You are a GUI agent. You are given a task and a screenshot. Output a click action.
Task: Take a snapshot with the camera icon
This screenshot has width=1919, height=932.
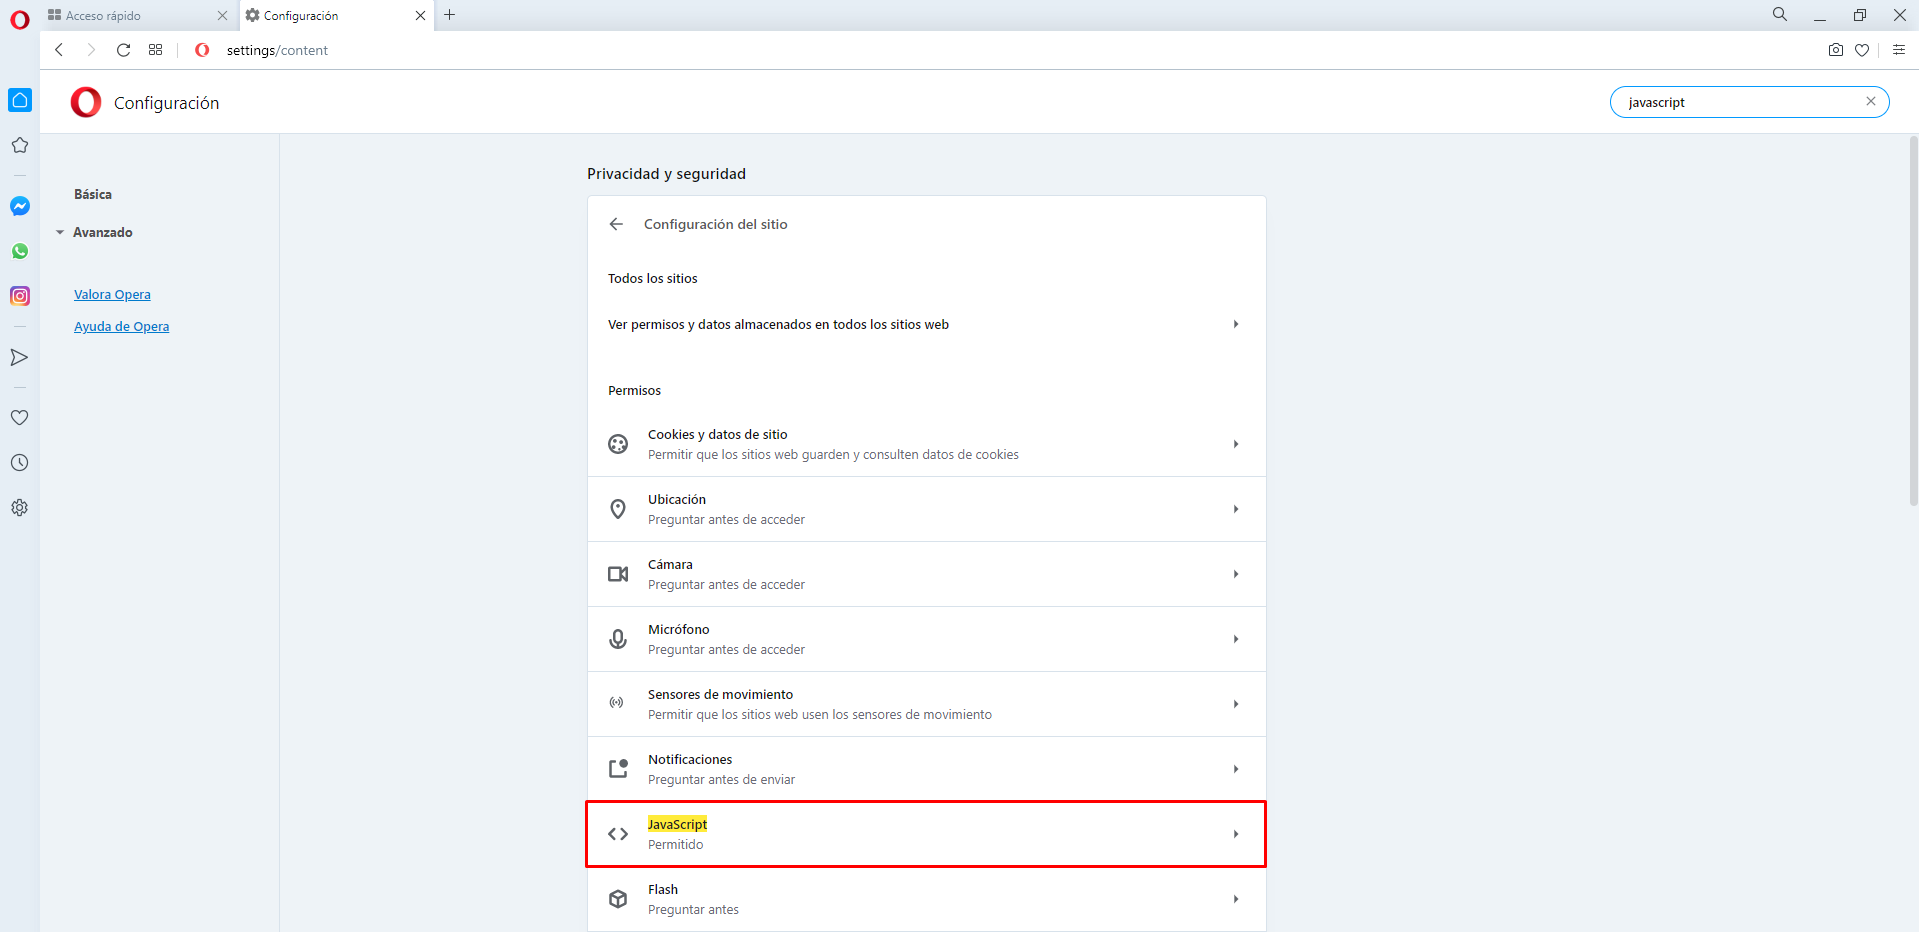[1836, 50]
